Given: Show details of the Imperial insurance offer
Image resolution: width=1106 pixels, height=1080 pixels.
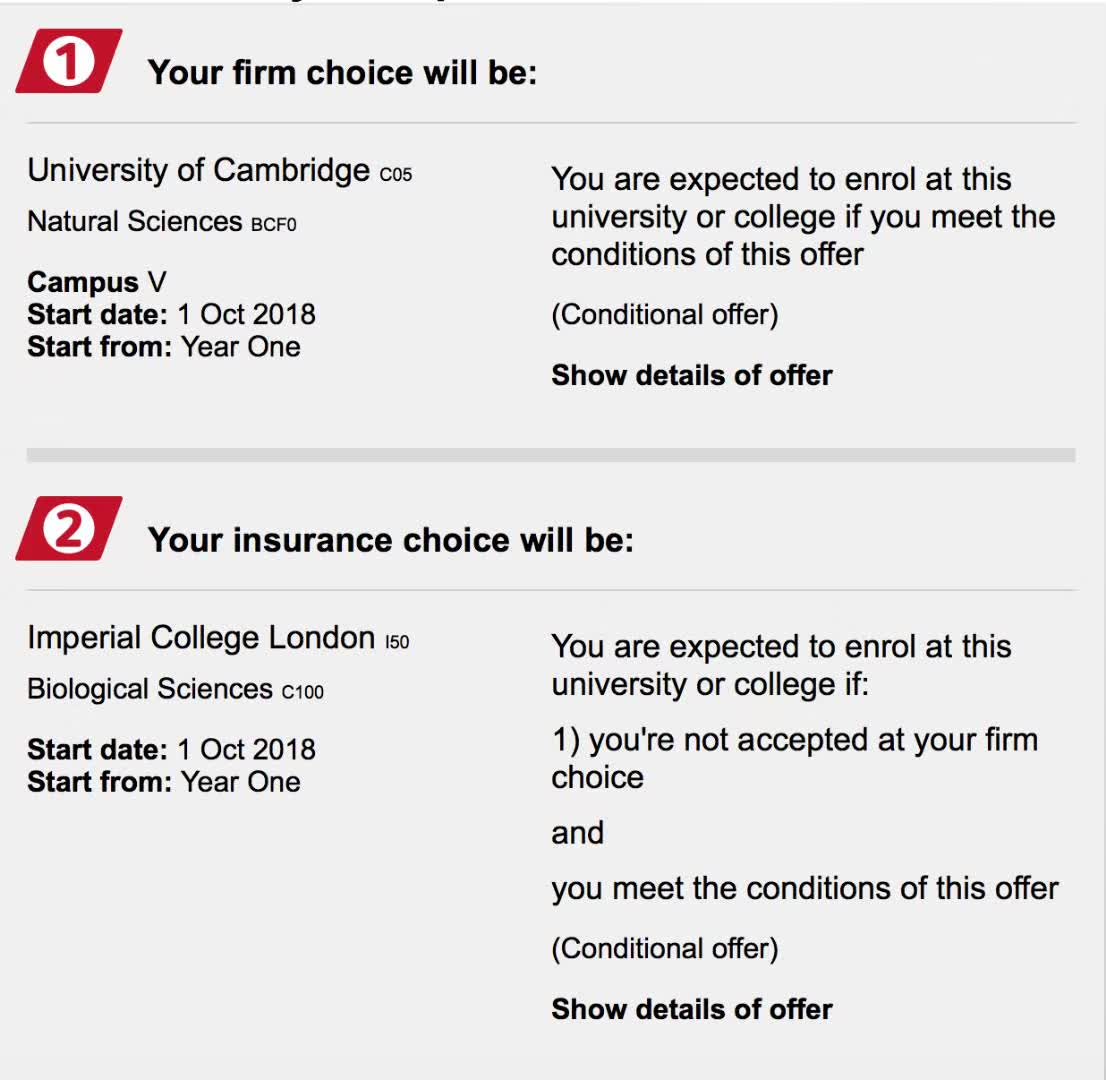Looking at the screenshot, I should pyautogui.click(x=691, y=1010).
